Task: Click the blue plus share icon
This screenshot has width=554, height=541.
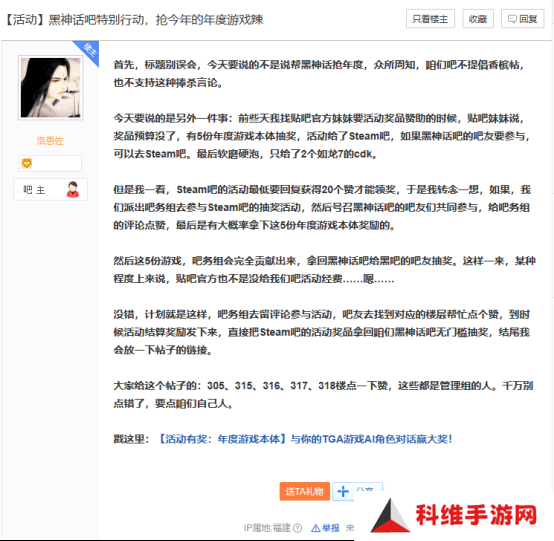Action: [x=343, y=492]
